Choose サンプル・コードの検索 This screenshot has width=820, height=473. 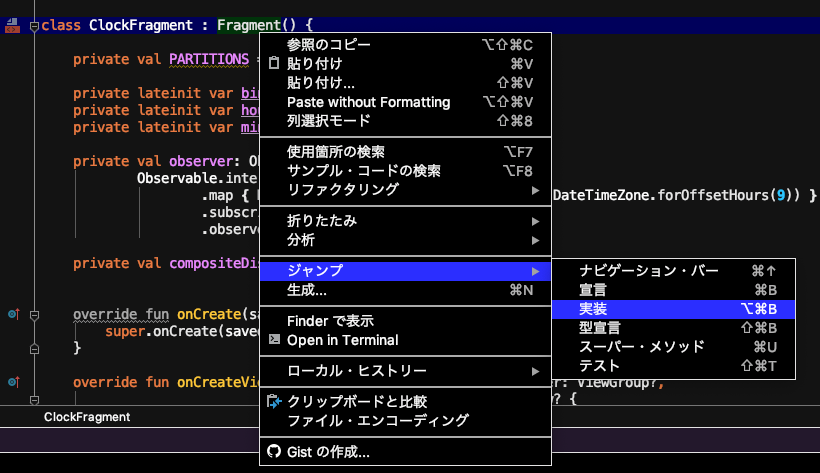click(405, 171)
